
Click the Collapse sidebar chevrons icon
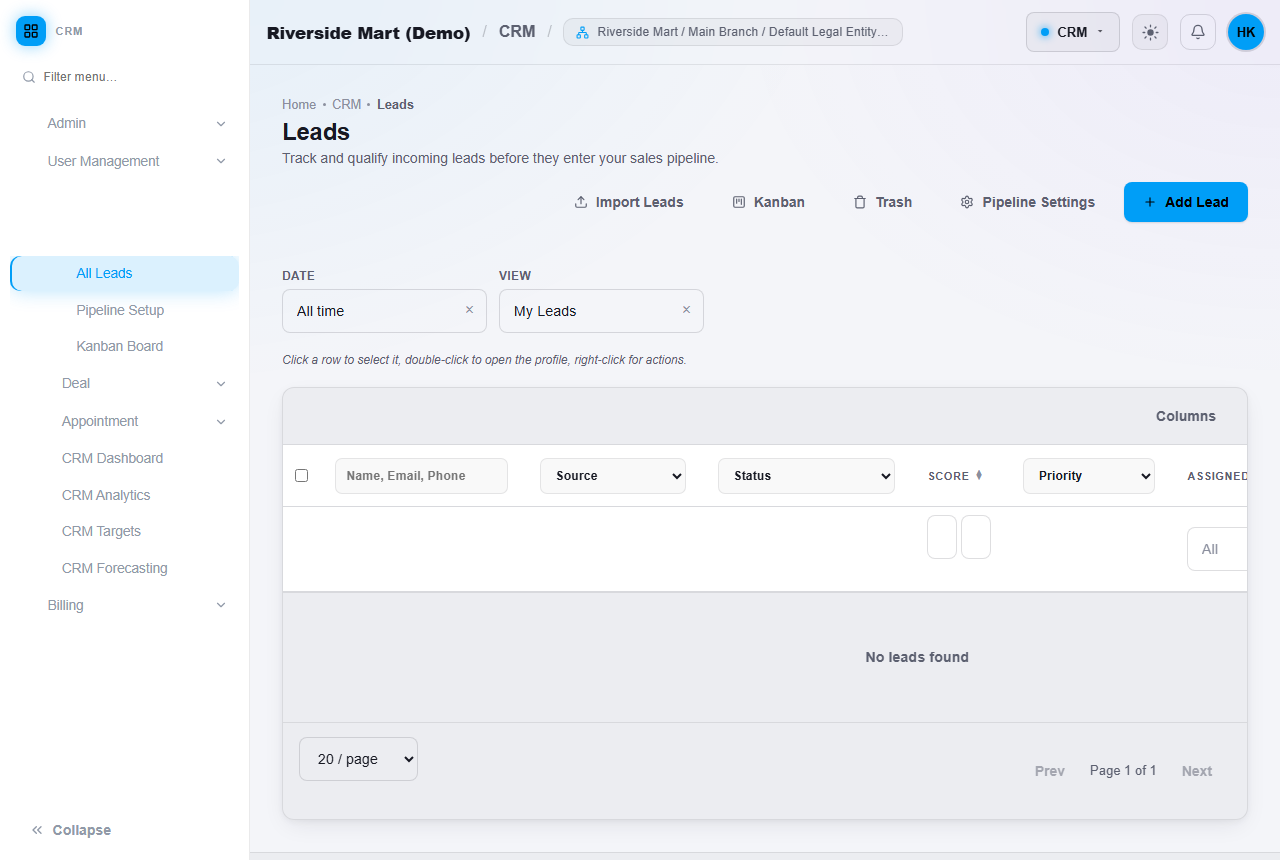pyautogui.click(x=37, y=830)
